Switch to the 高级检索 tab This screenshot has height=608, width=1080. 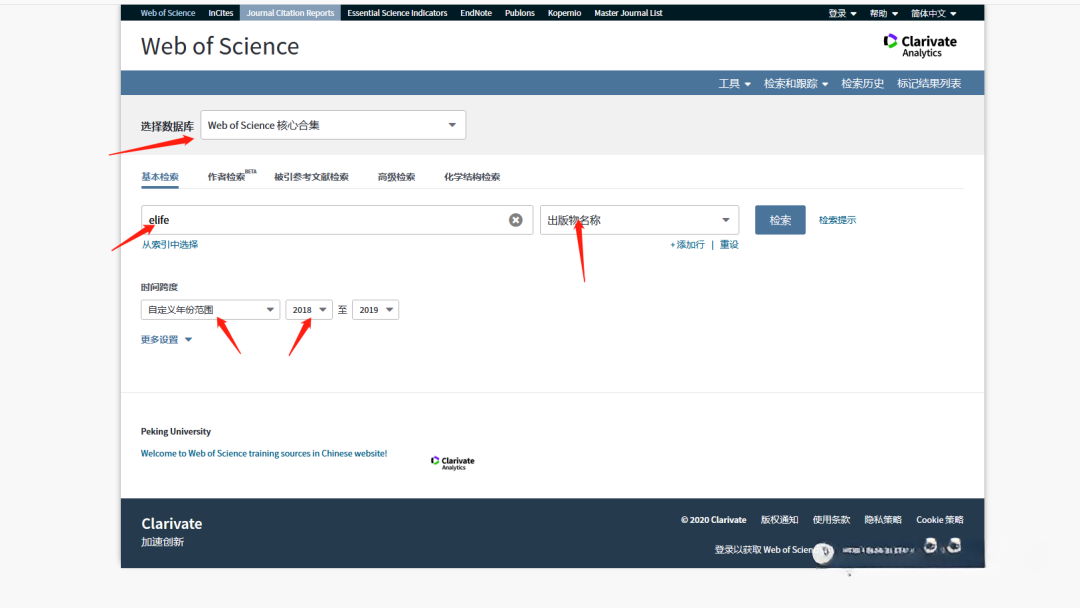pyautogui.click(x=396, y=177)
